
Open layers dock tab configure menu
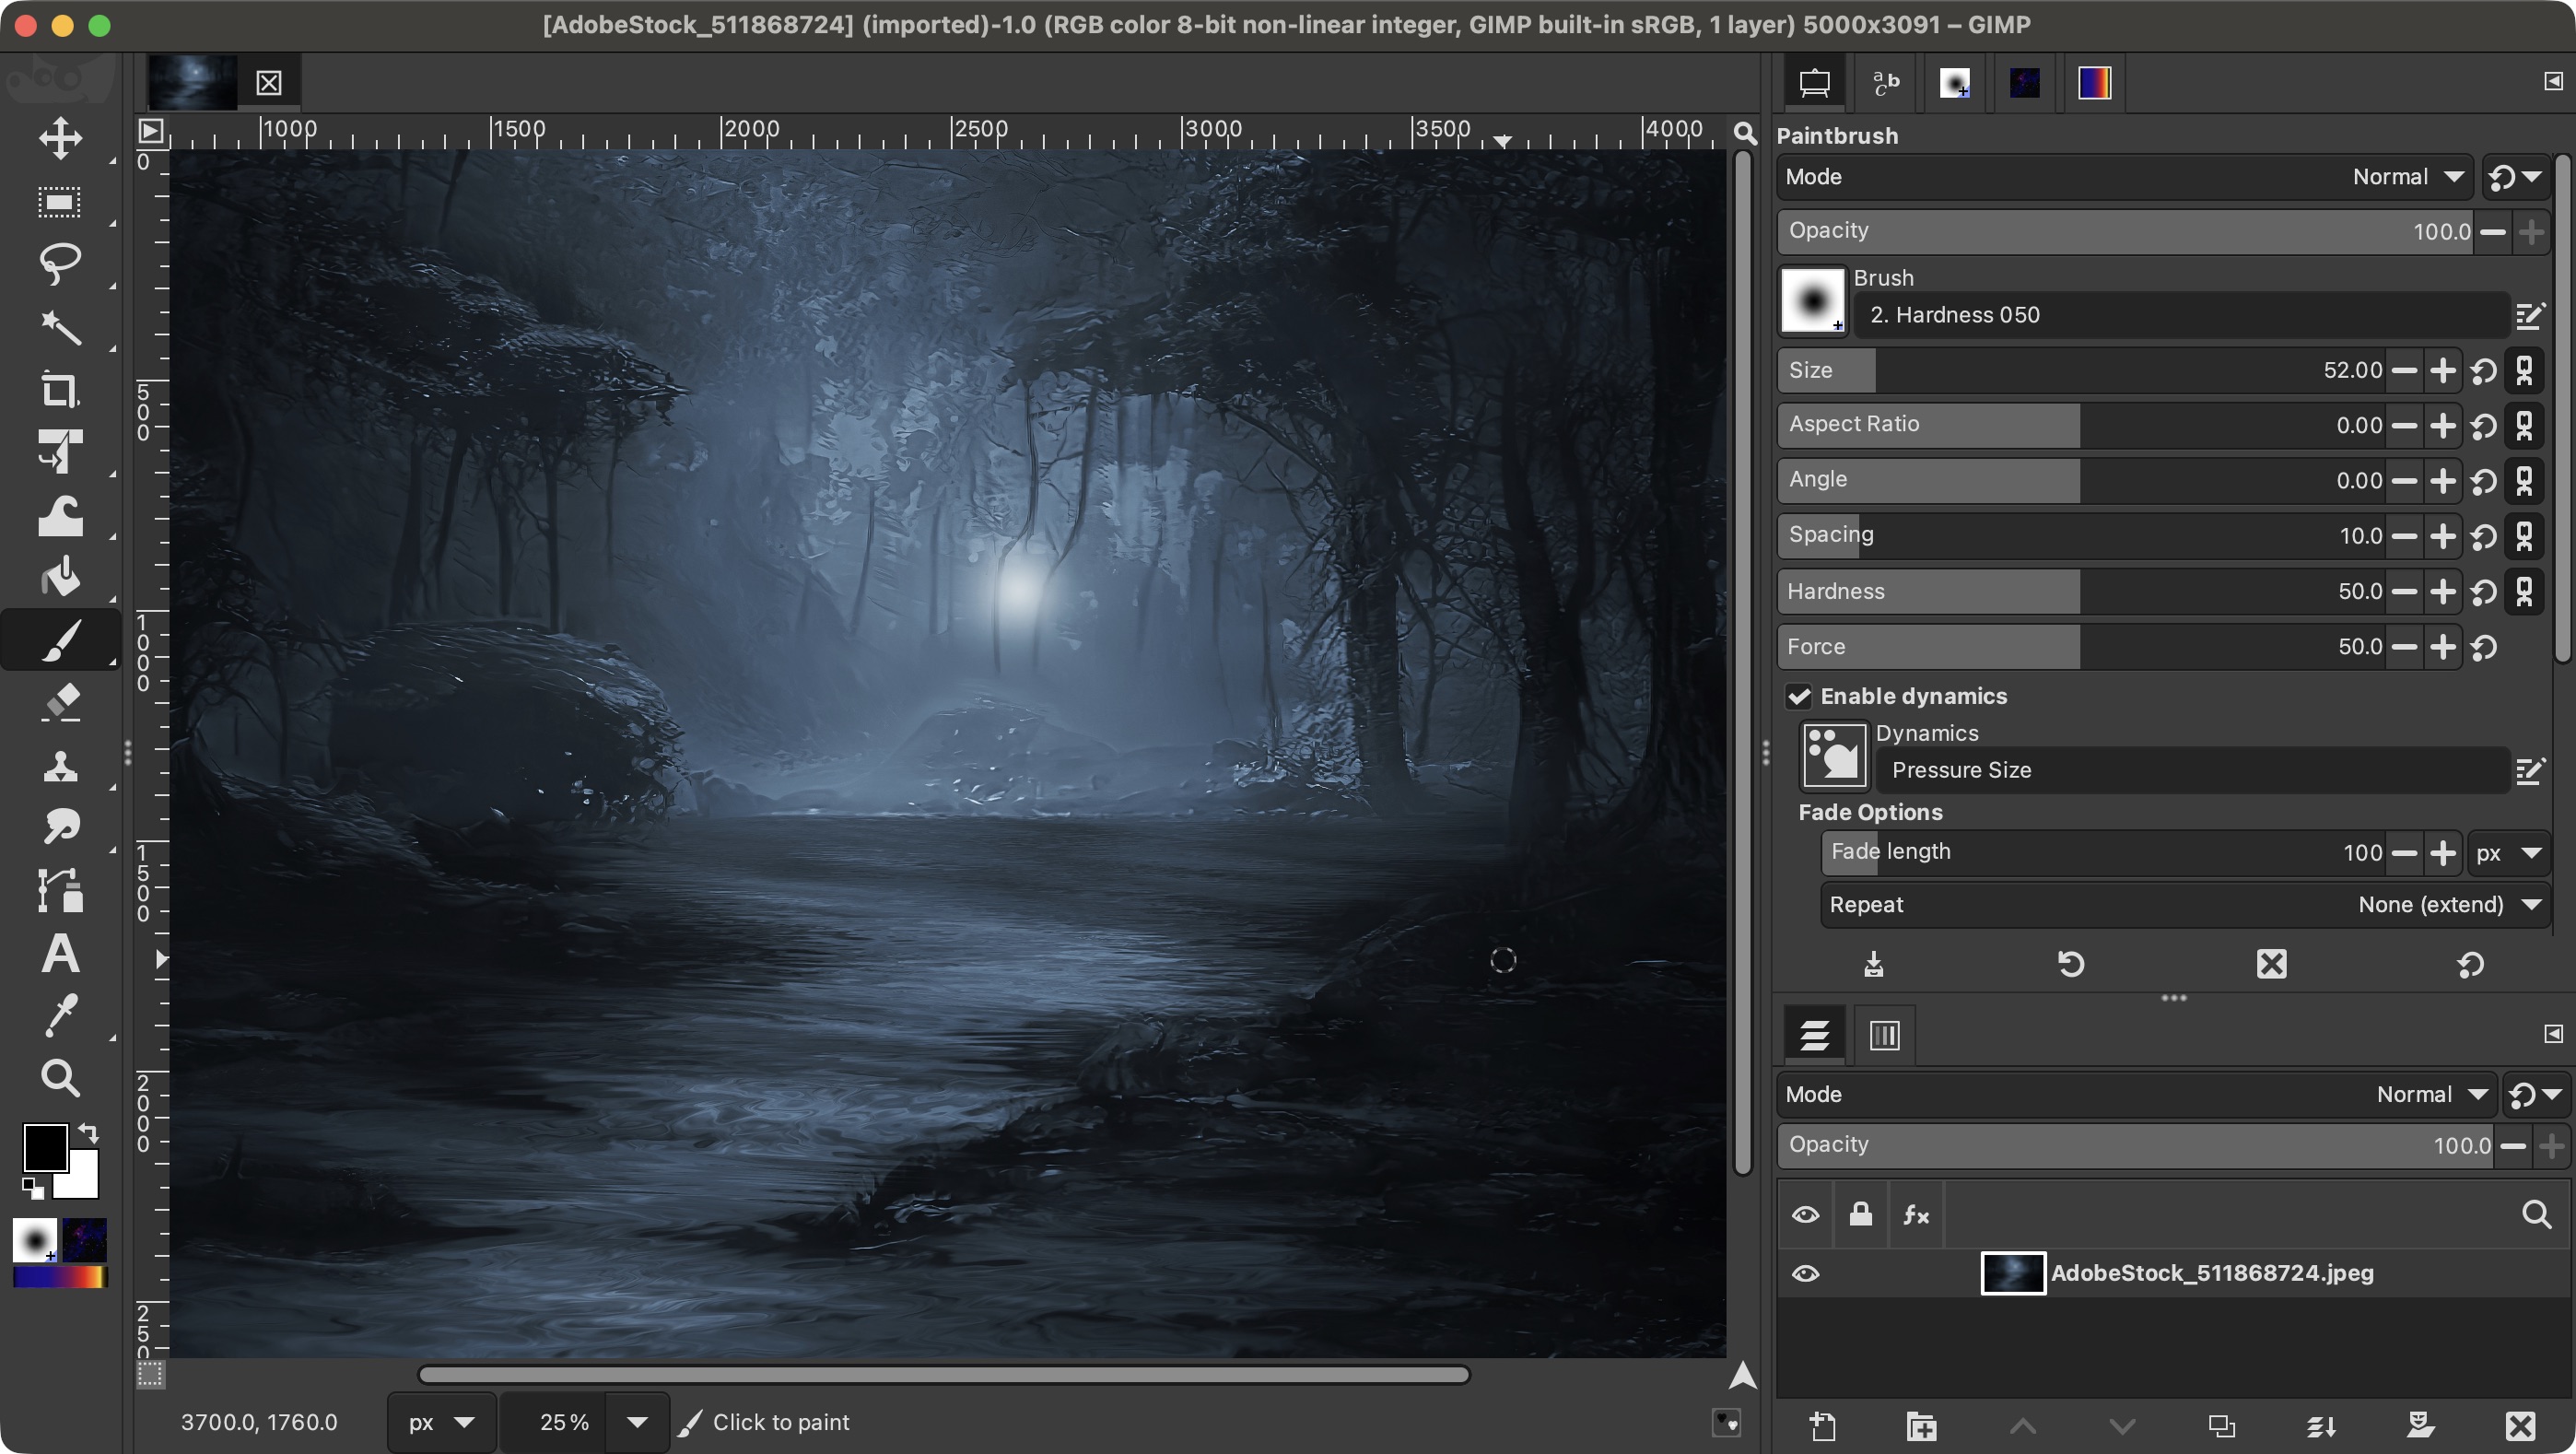[x=2553, y=1034]
